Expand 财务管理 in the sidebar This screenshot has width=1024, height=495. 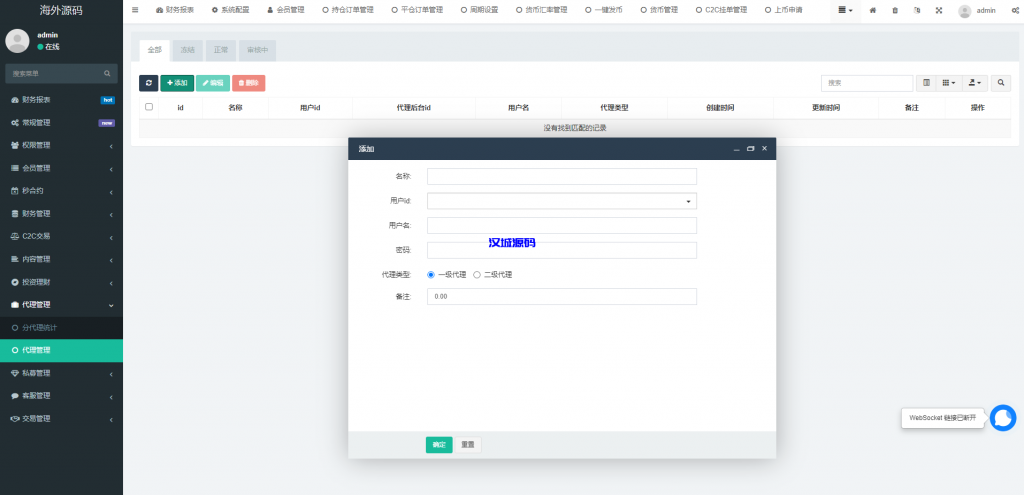61,214
